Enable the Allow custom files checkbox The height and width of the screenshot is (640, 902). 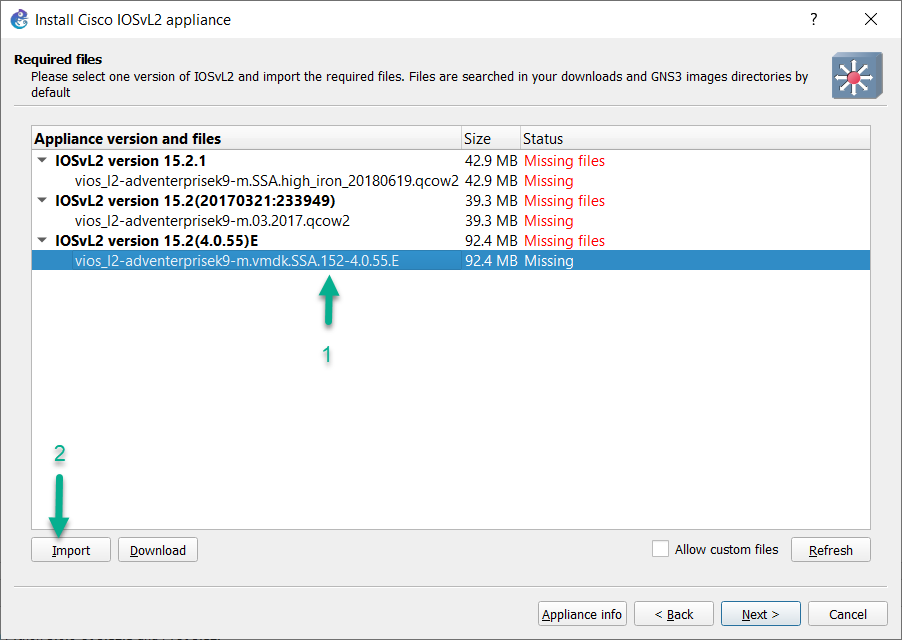660,549
